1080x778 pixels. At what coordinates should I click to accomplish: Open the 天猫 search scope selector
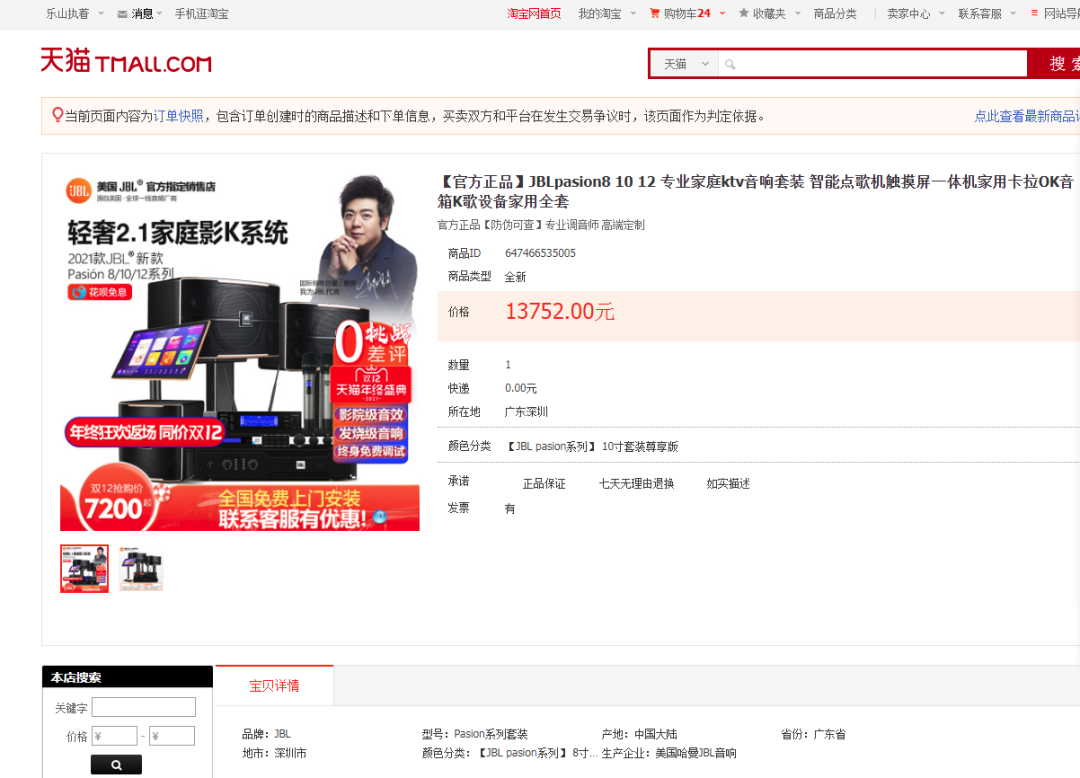pyautogui.click(x=685, y=64)
